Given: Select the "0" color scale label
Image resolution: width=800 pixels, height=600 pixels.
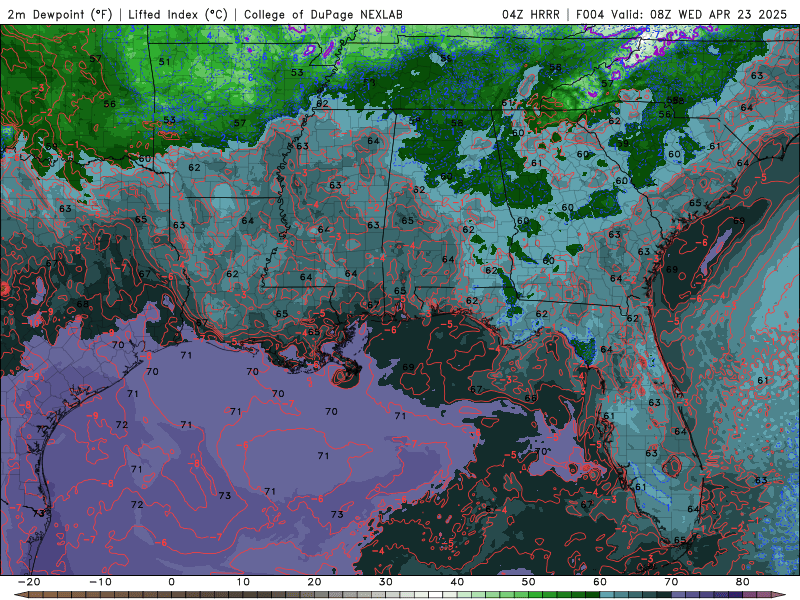Looking at the screenshot, I should click(x=171, y=582).
